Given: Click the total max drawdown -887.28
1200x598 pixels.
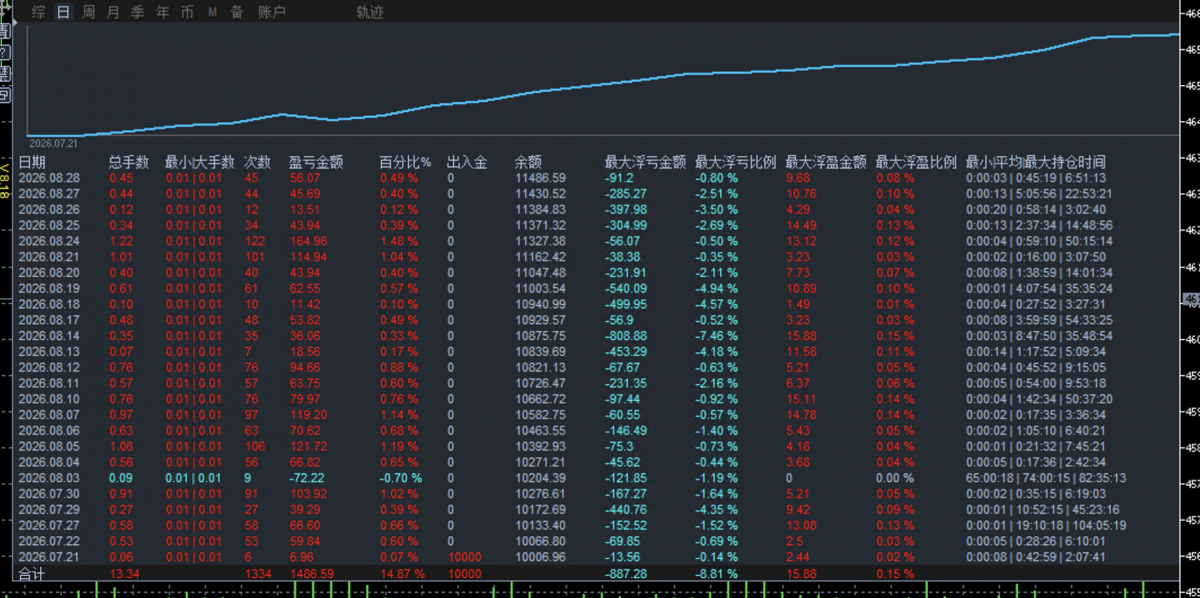Looking at the screenshot, I should point(626,574).
